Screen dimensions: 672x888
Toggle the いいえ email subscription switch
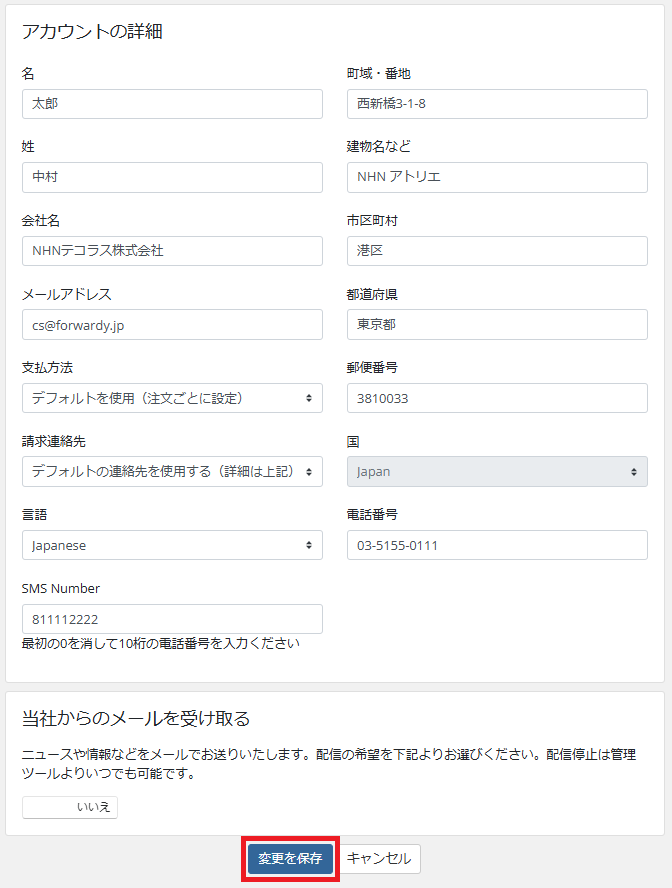(x=70, y=807)
